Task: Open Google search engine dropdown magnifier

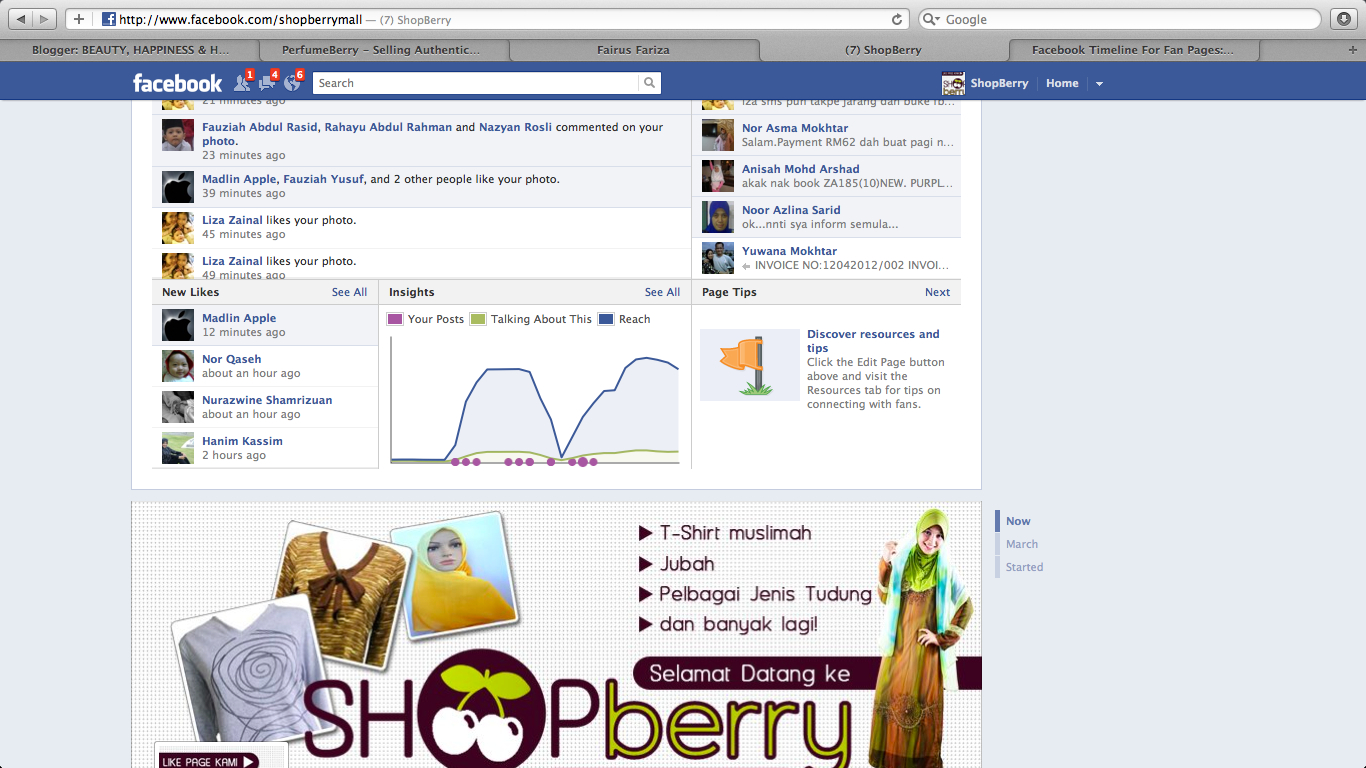Action: pos(930,19)
